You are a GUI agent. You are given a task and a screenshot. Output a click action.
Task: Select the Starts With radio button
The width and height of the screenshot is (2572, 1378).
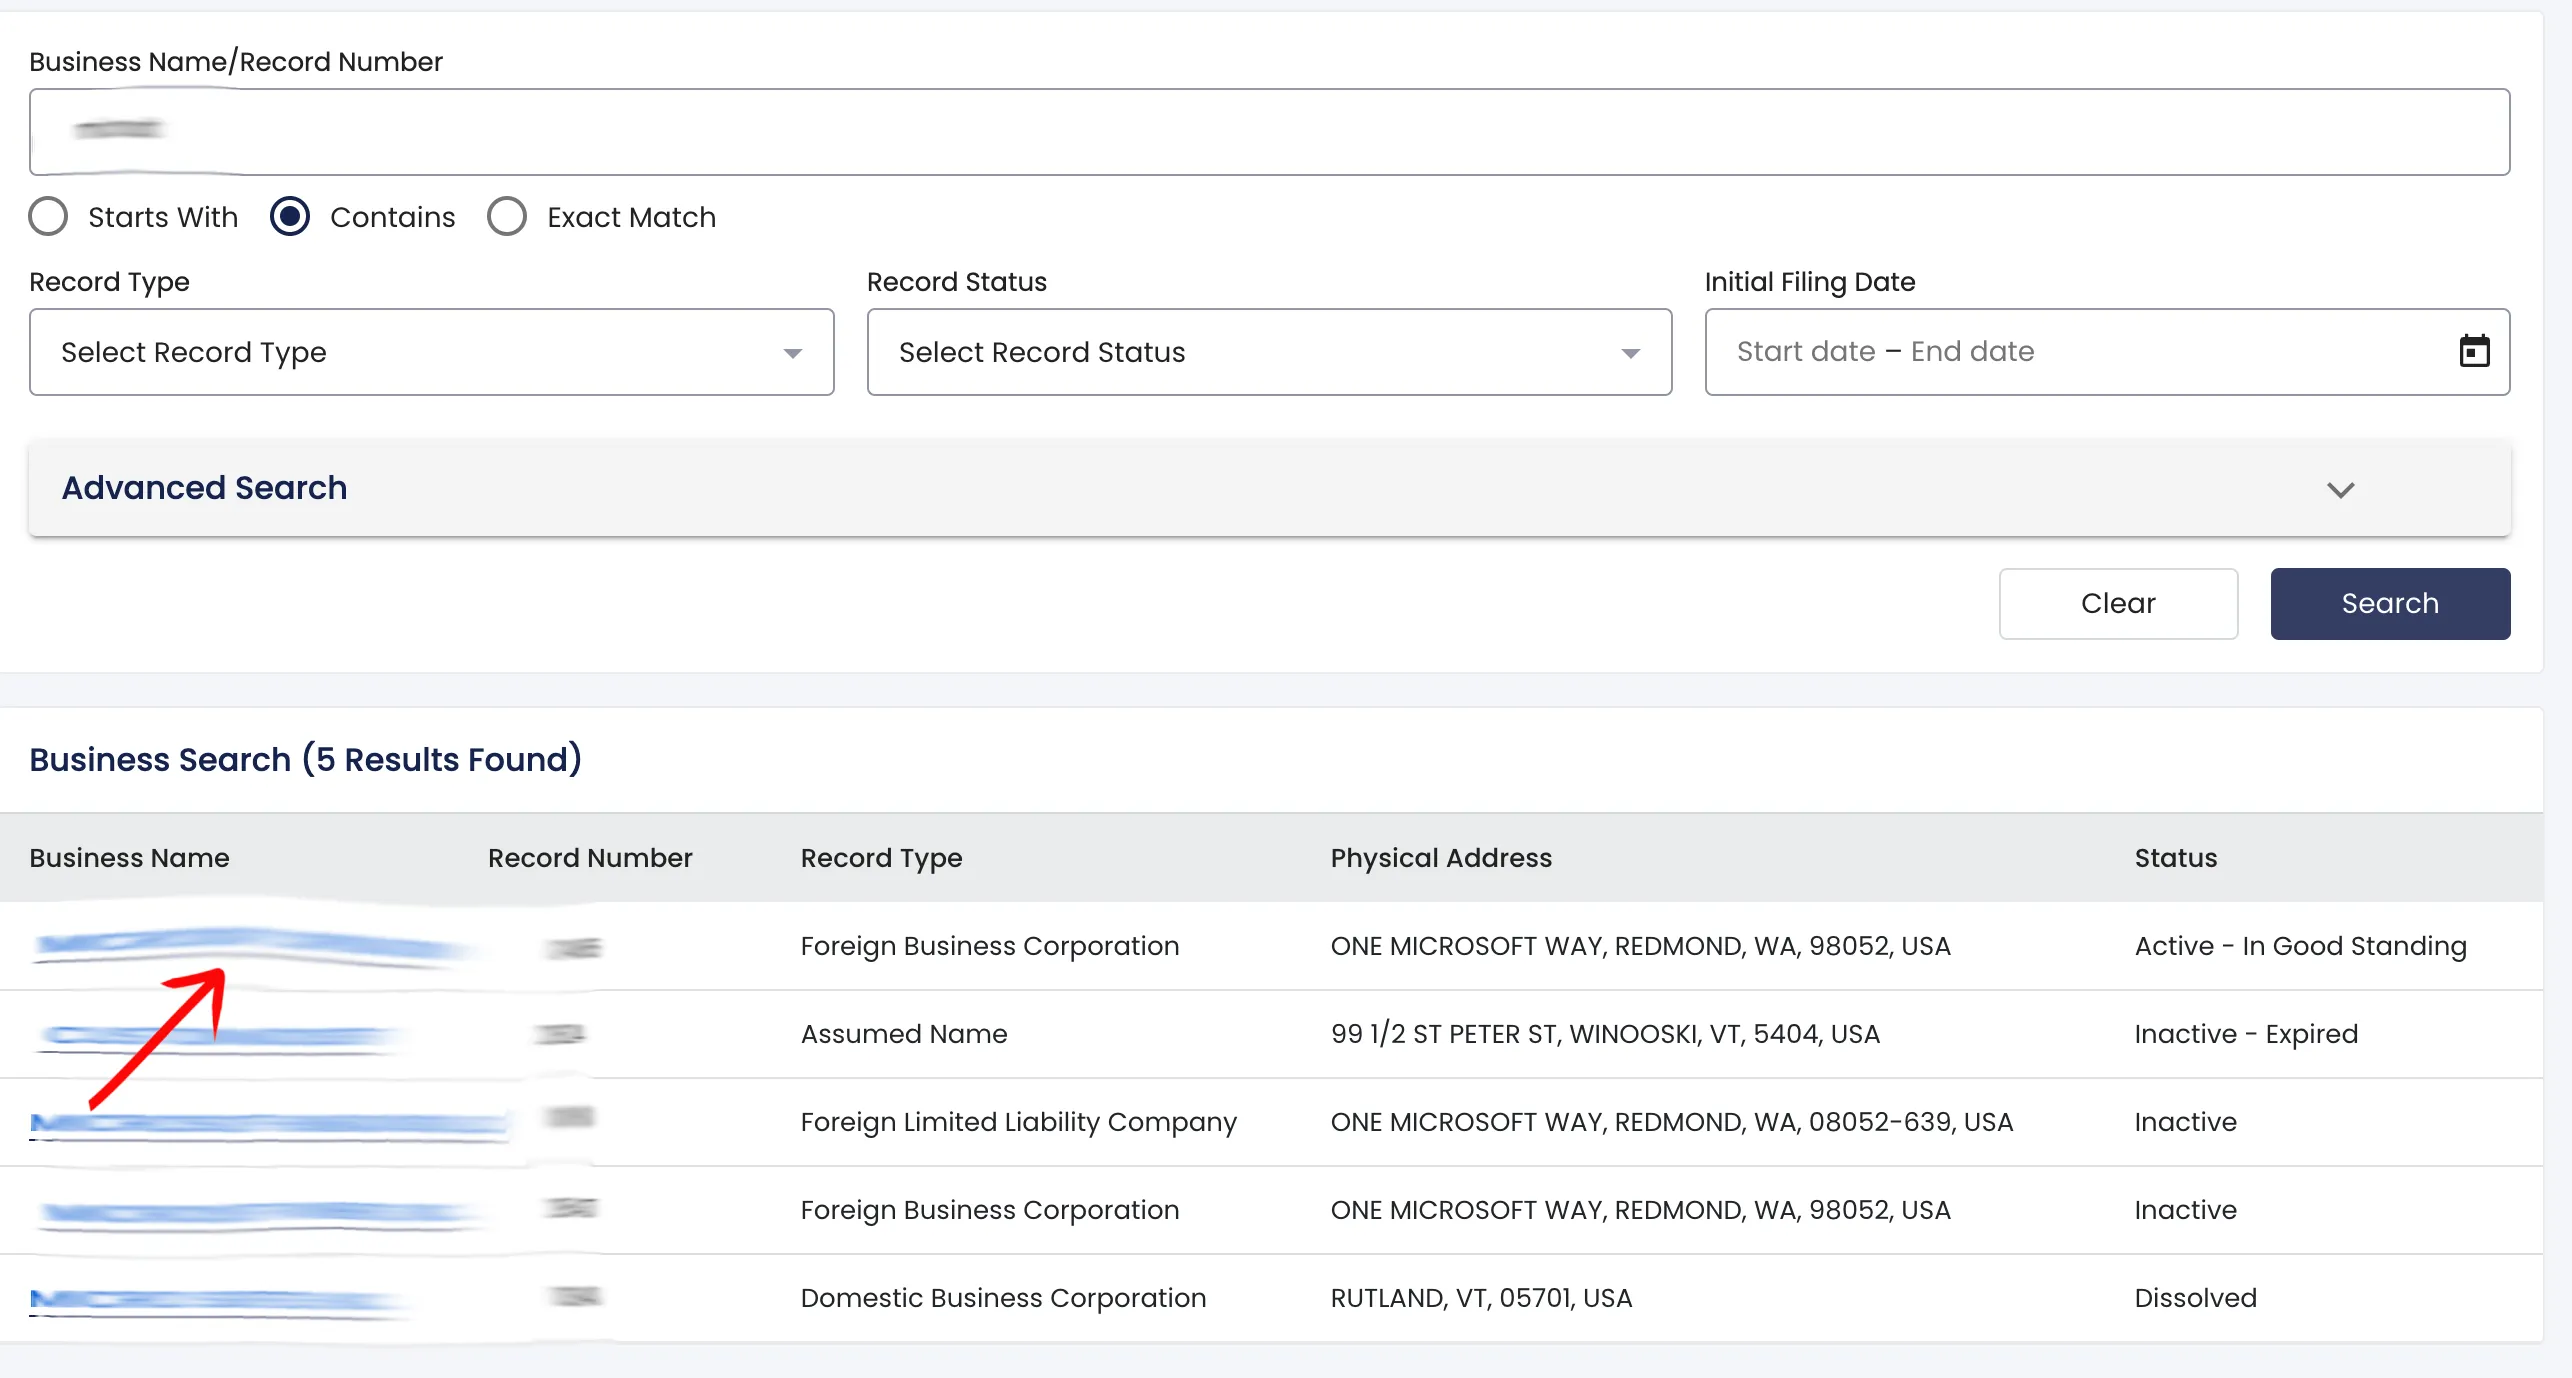[x=48, y=217]
